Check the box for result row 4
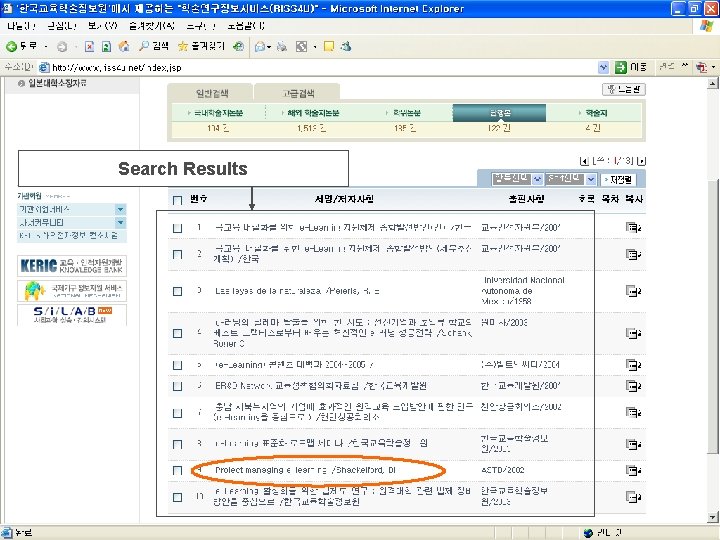720x540 pixels. point(178,333)
